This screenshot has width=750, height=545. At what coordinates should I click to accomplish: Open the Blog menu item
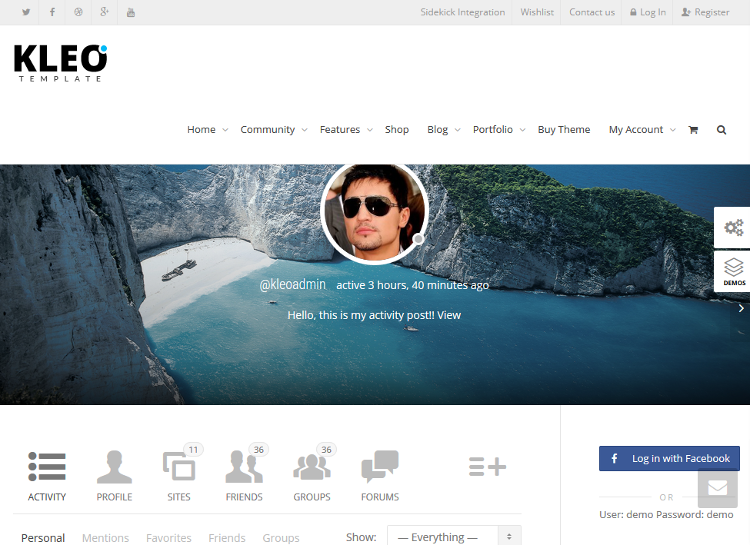[x=437, y=130]
